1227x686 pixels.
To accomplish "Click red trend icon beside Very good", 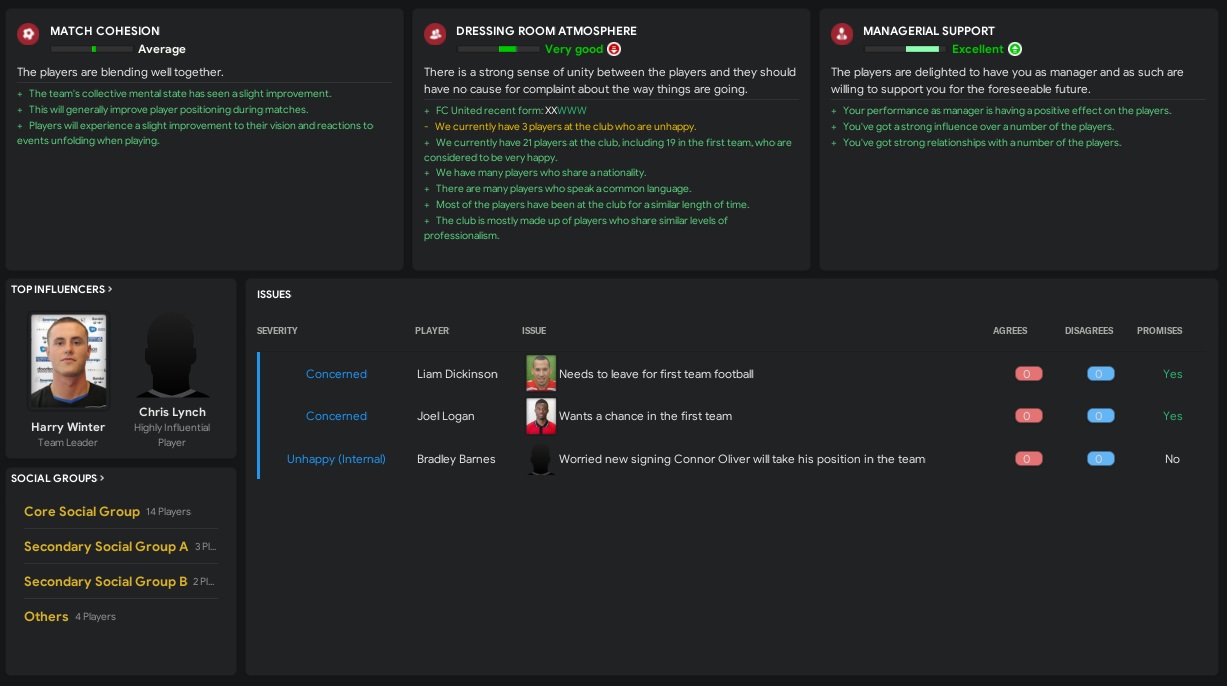I will click(614, 49).
